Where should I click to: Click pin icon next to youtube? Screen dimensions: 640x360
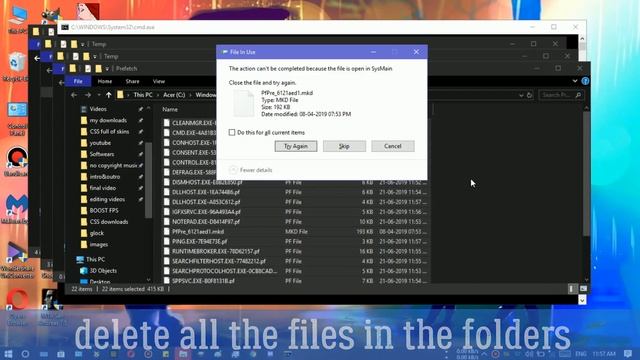coord(141,143)
